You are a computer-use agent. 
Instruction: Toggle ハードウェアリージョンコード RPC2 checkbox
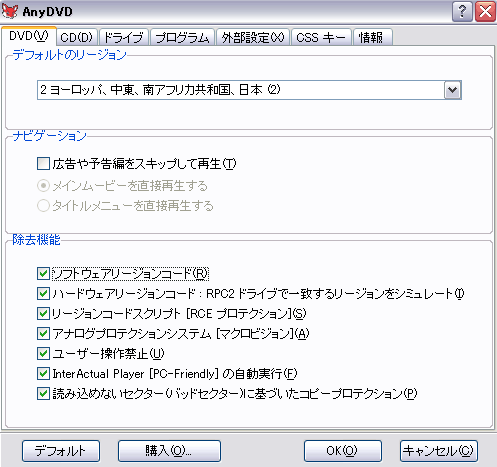(43, 294)
